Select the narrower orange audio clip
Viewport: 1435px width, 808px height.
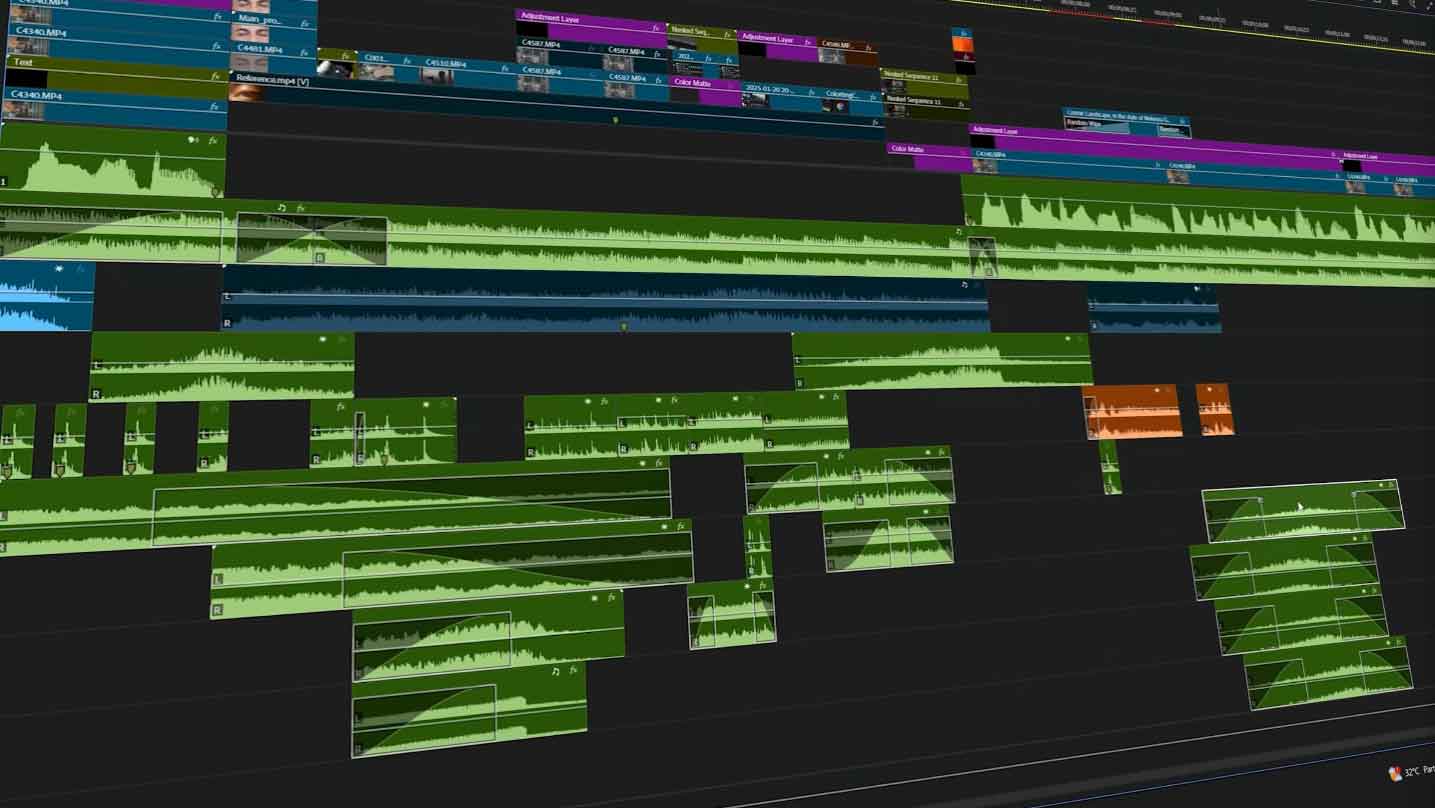point(1215,410)
